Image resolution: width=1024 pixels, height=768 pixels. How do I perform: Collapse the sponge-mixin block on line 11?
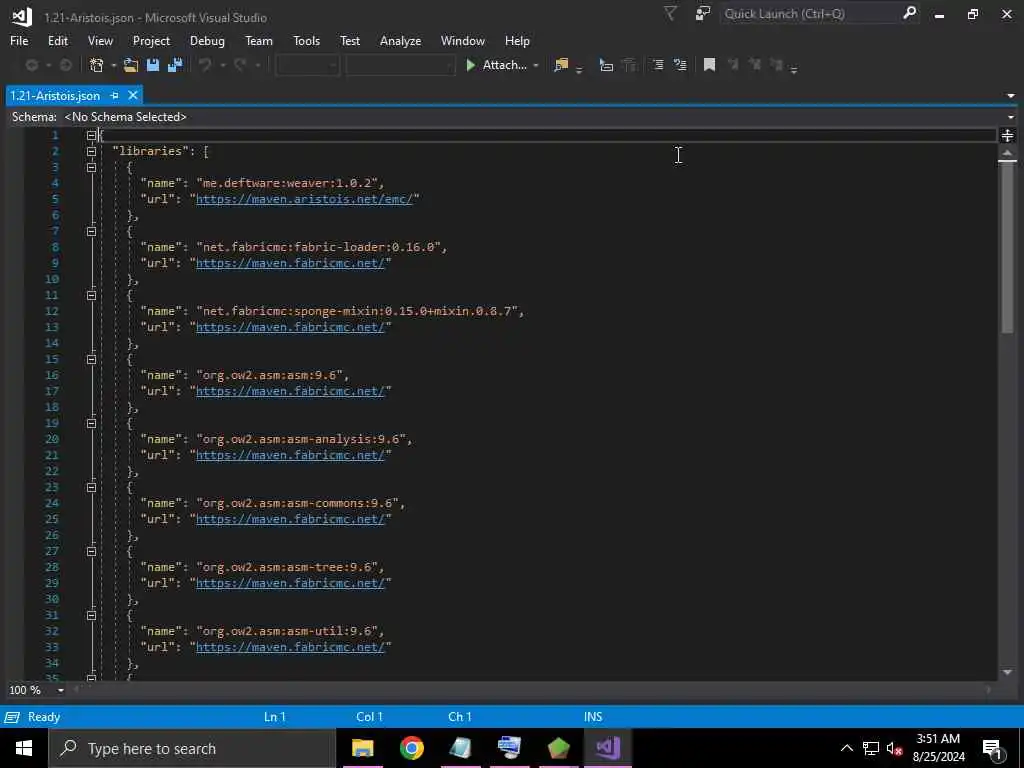(91, 295)
